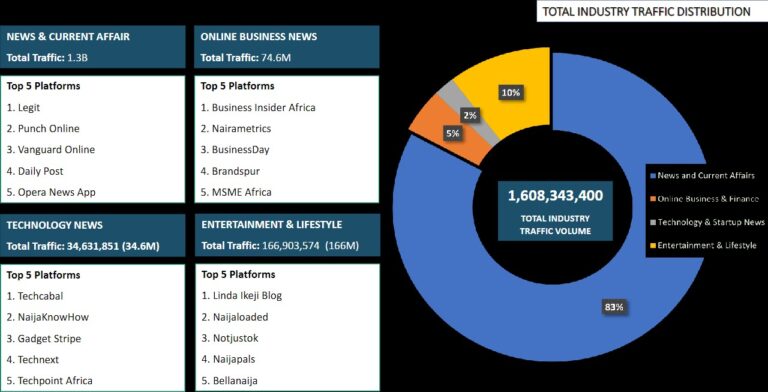Screen dimensions: 768x392
Task: Select the Online Business & Finance legend label
Action: (708, 199)
